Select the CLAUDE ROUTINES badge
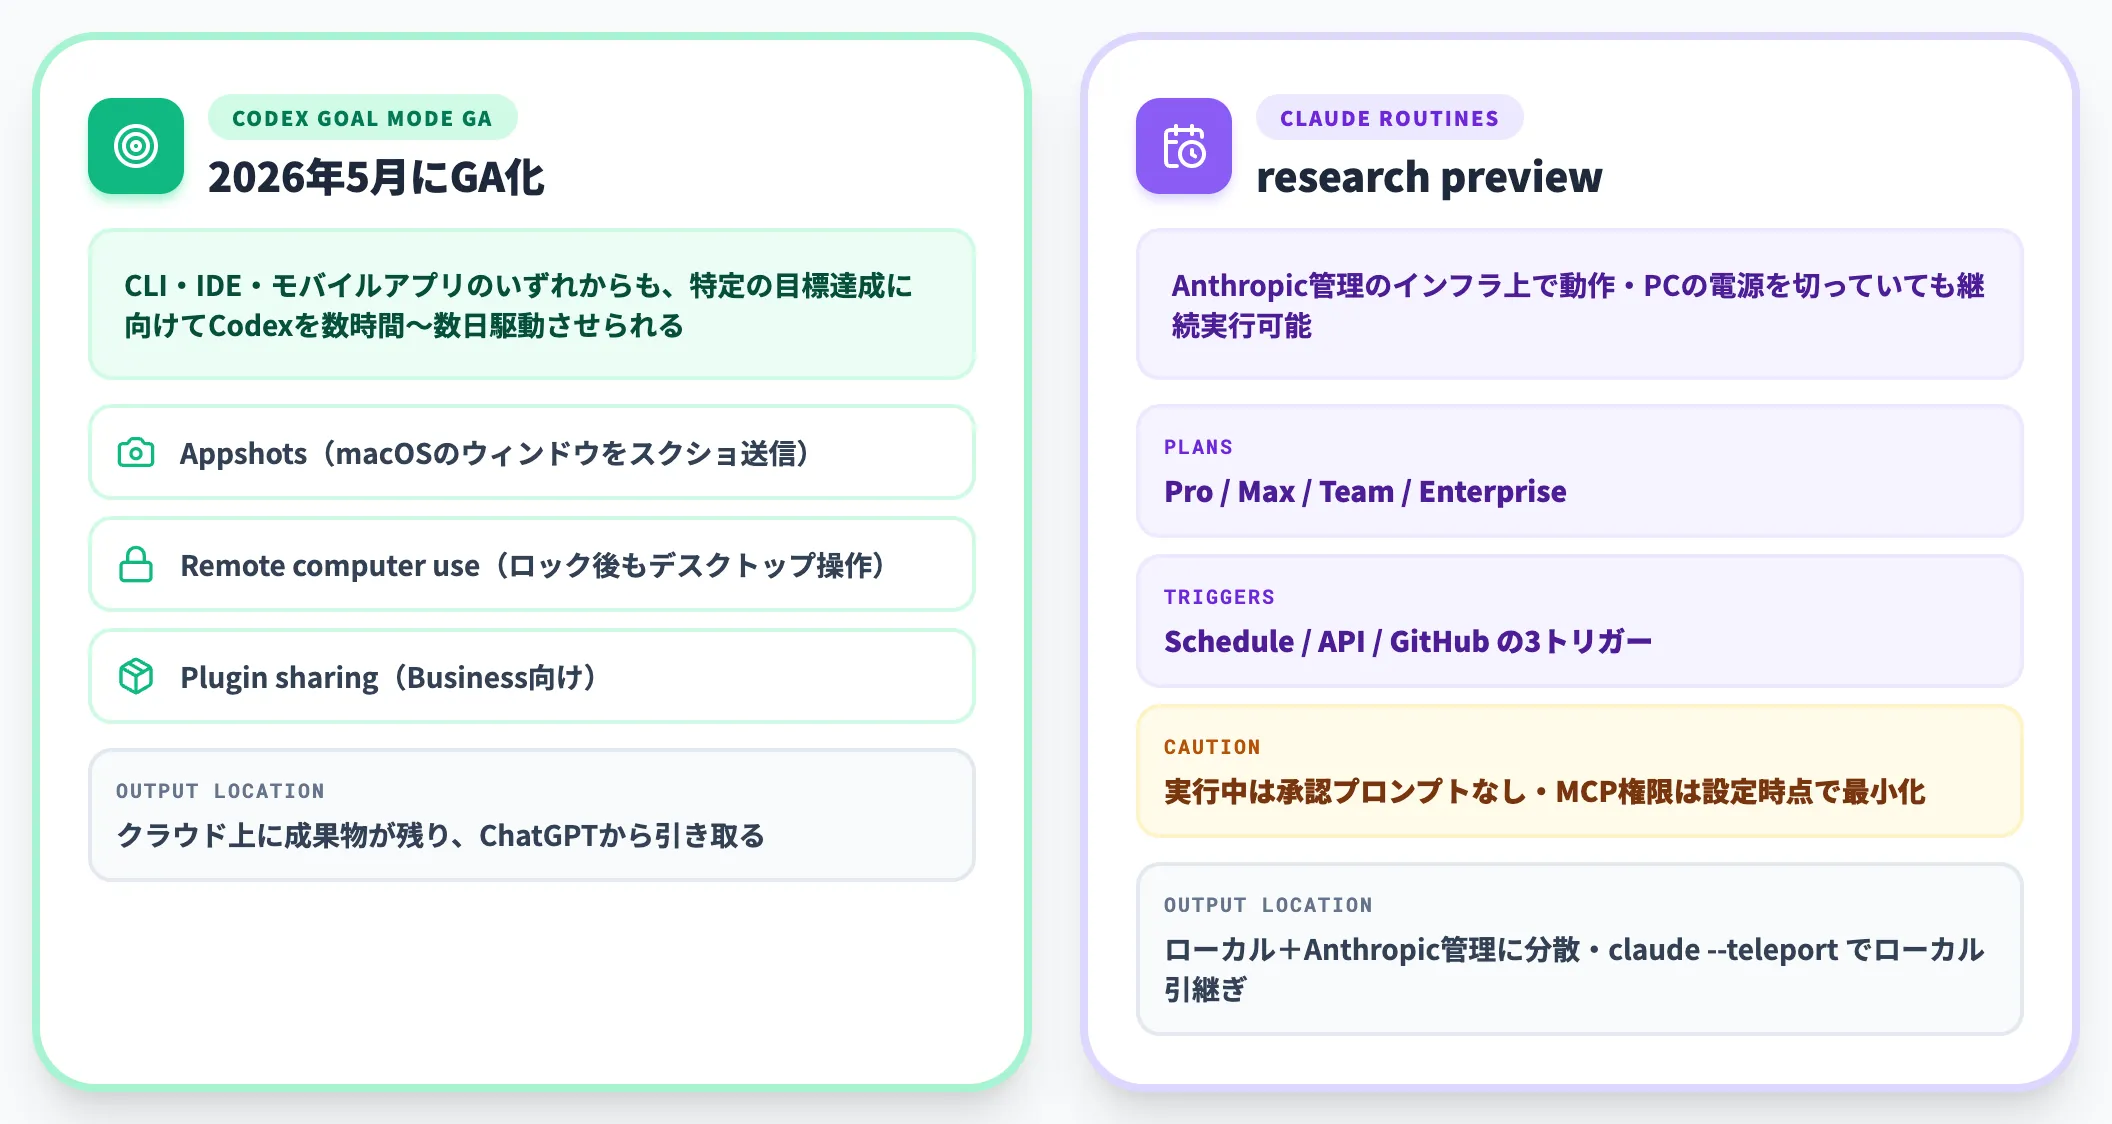Screen dimensions: 2112x1124 1389,118
